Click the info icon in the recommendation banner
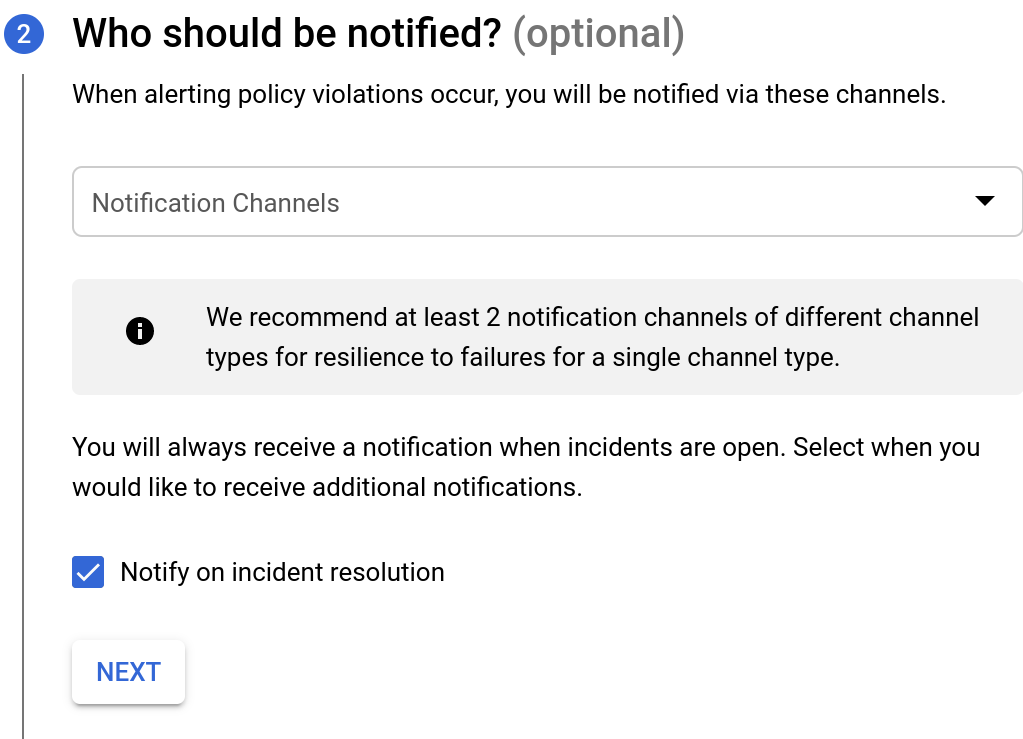 click(140, 331)
